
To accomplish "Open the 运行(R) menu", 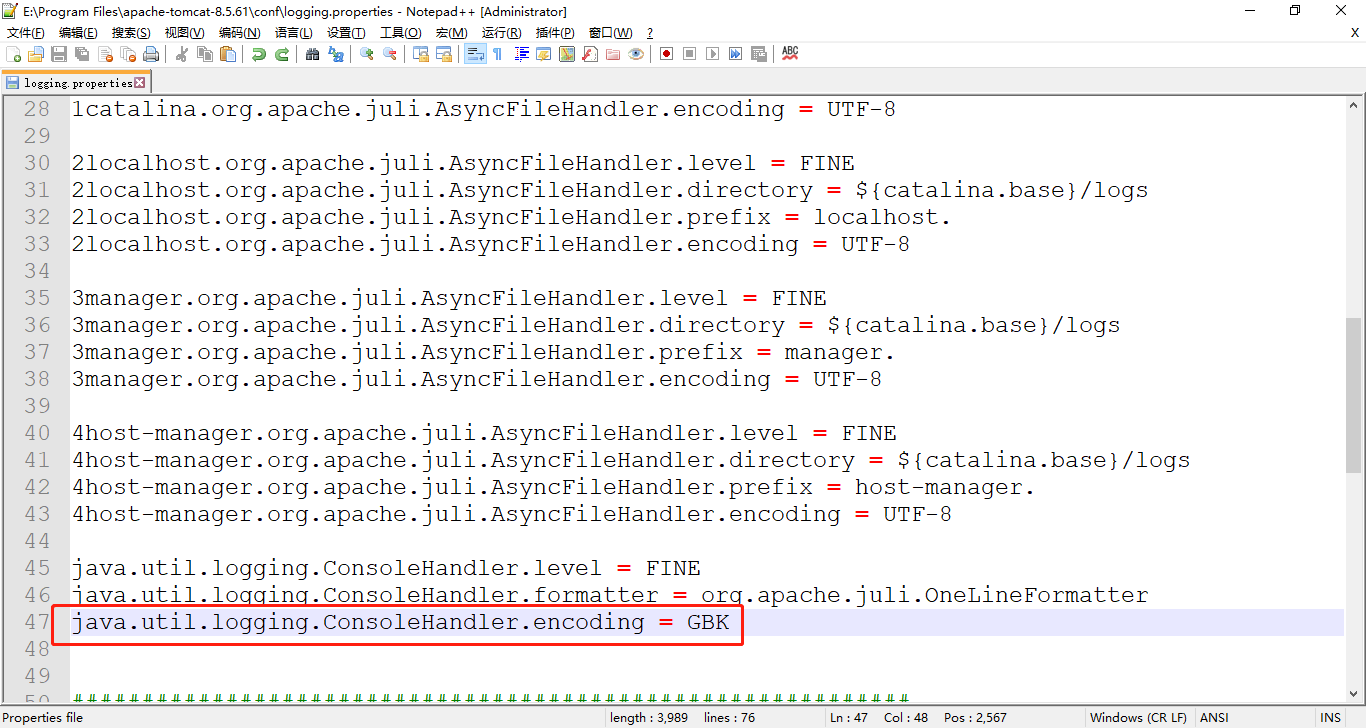I will (501, 32).
